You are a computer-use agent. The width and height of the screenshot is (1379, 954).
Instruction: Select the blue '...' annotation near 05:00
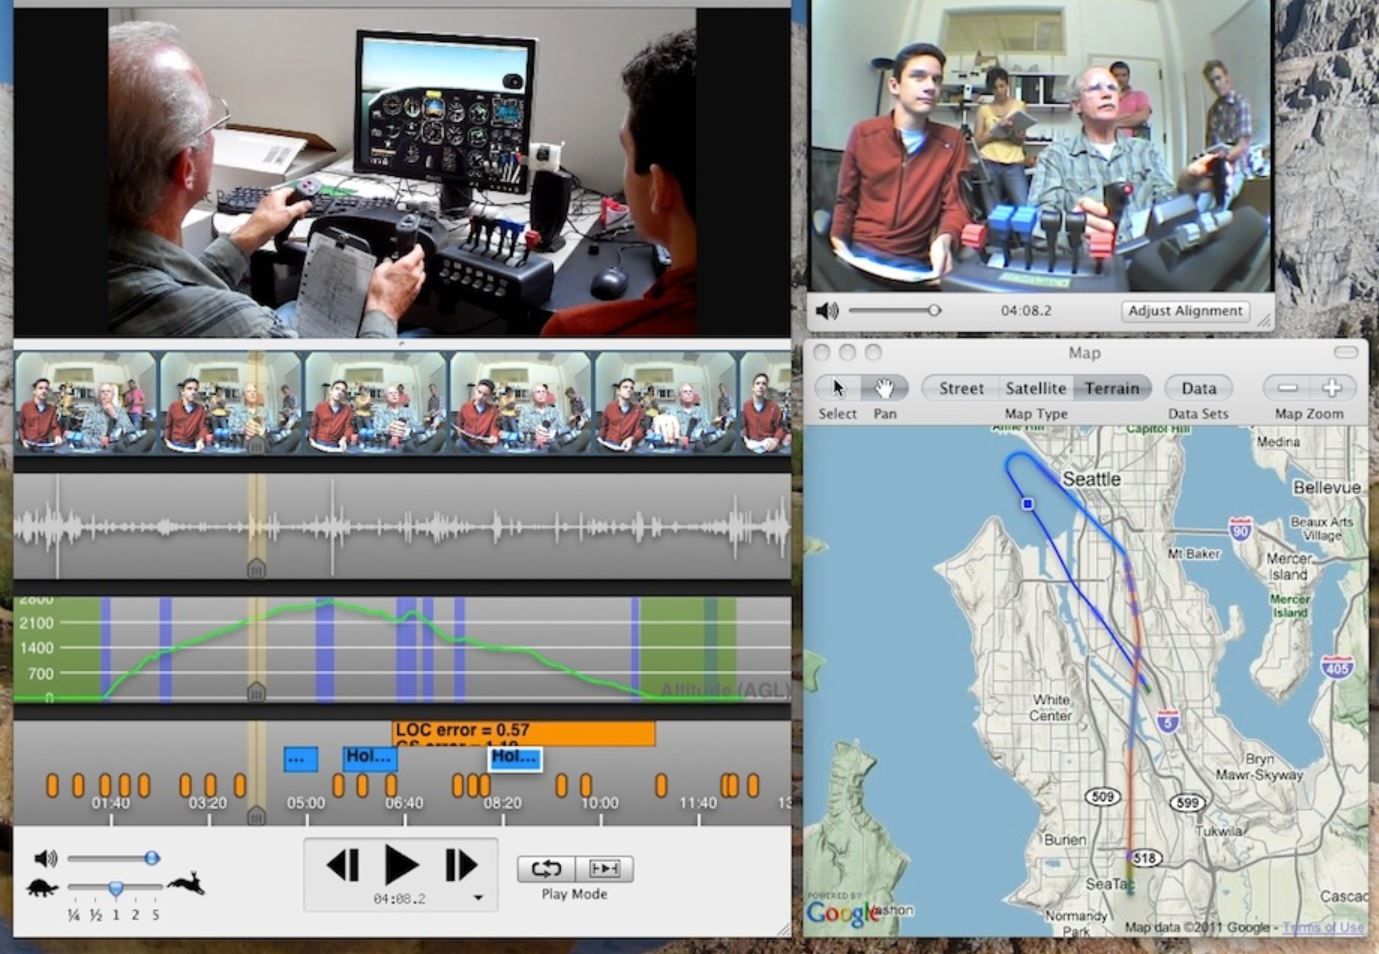coord(300,759)
